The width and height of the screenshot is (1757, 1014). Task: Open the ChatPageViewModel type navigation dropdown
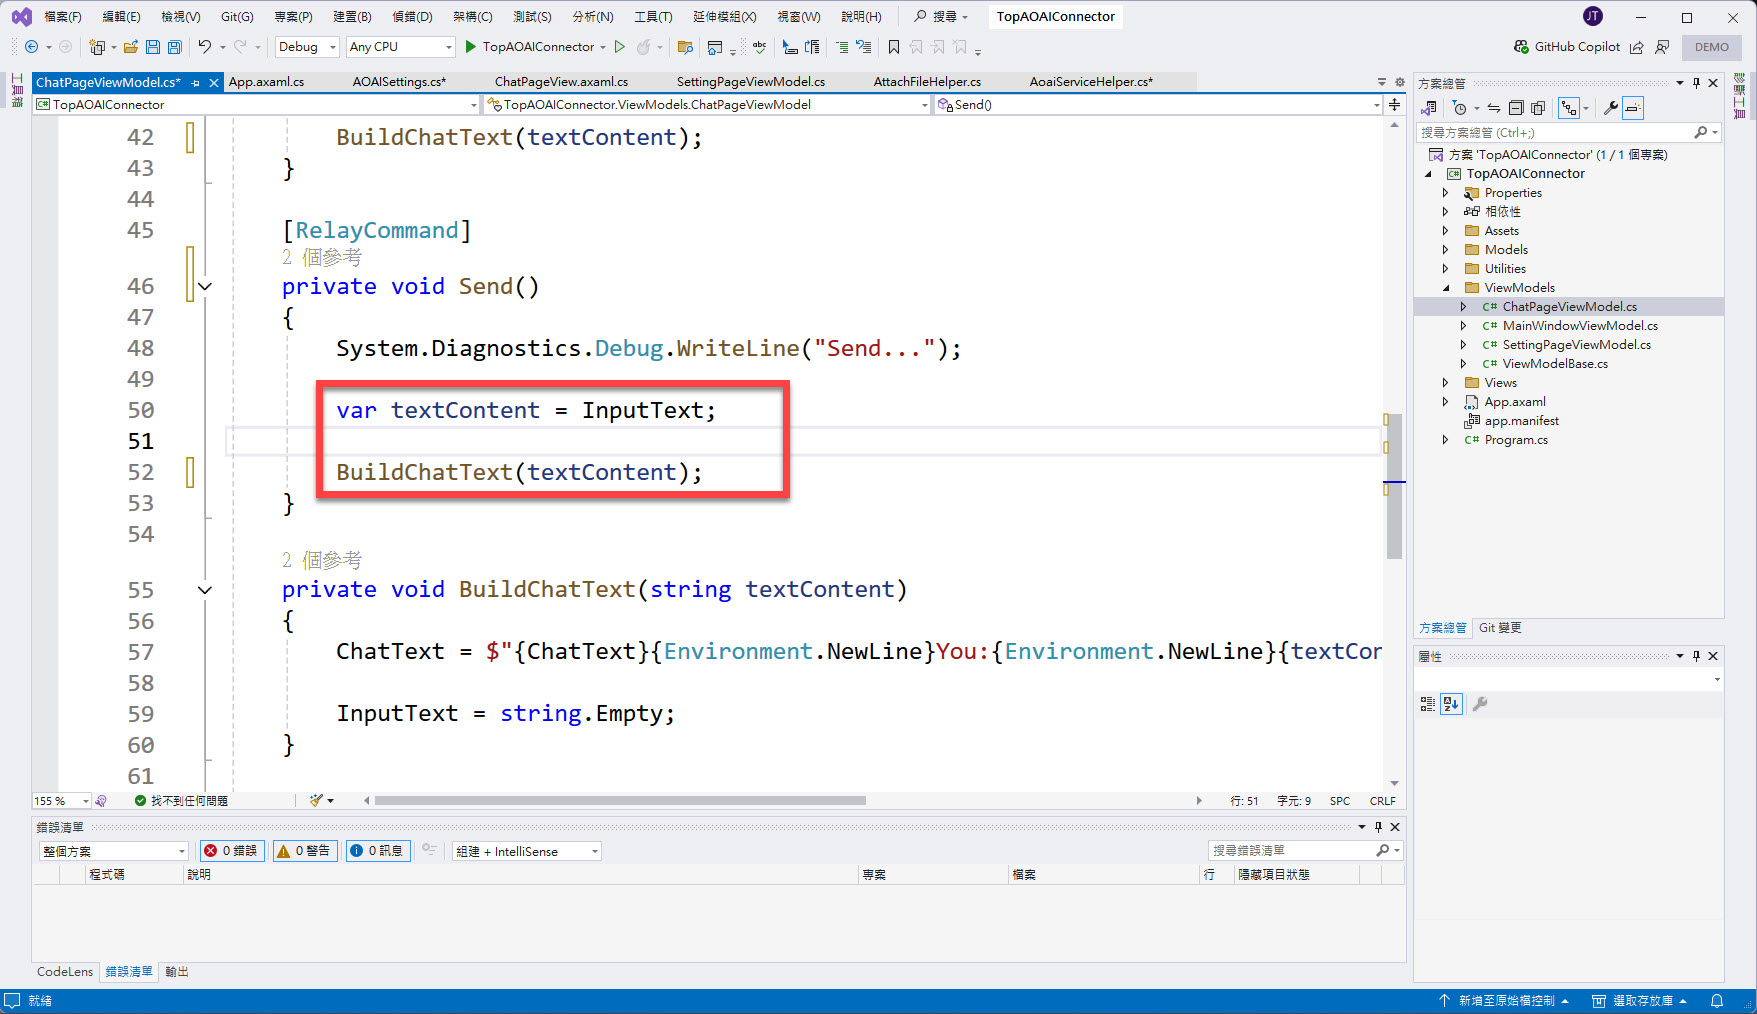(708, 105)
